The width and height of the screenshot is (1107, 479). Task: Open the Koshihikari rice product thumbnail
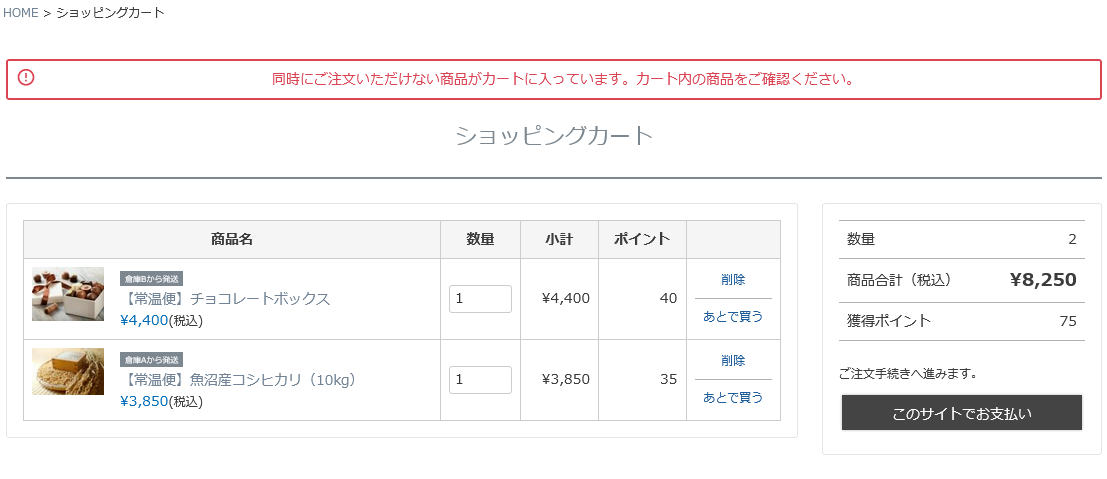68,372
